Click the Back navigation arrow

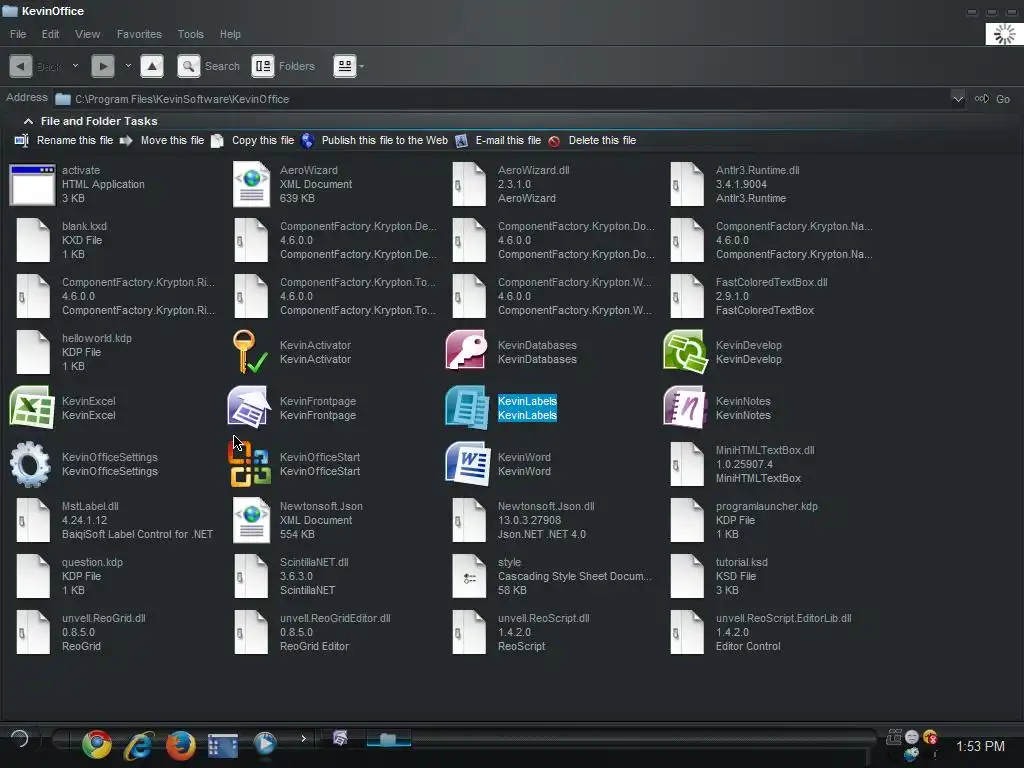(20, 66)
